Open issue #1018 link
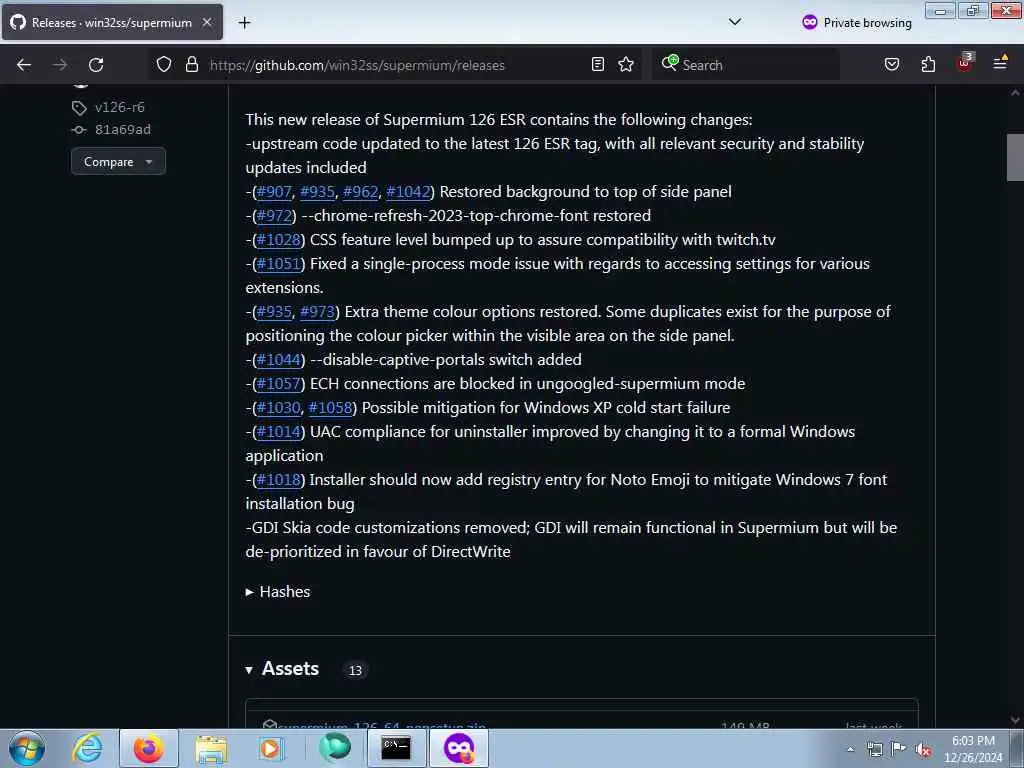The width and height of the screenshot is (1024, 768). [x=278, y=480]
